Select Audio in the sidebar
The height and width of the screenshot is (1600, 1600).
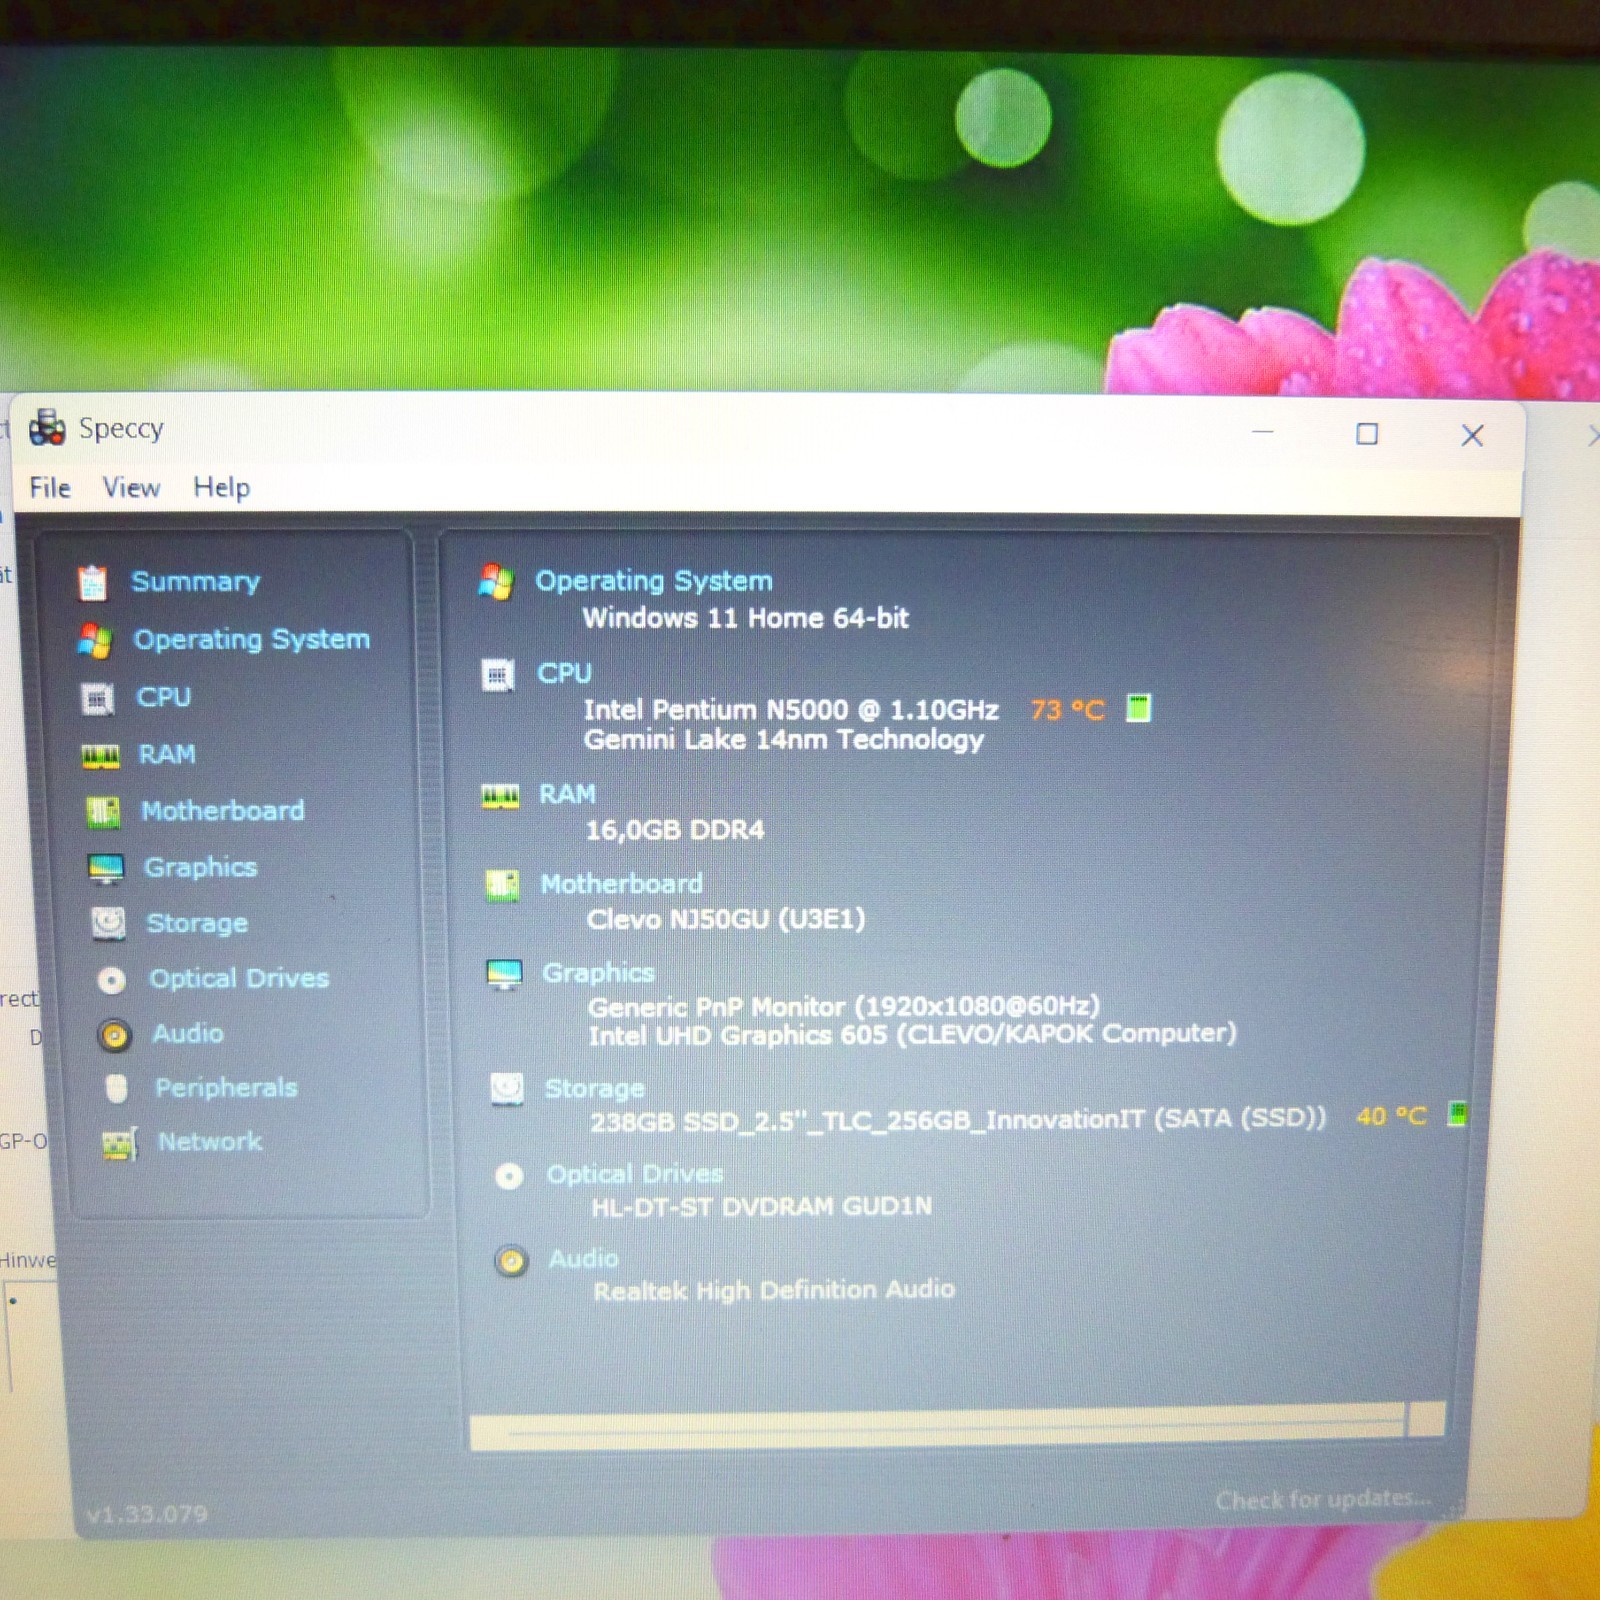[188, 1033]
